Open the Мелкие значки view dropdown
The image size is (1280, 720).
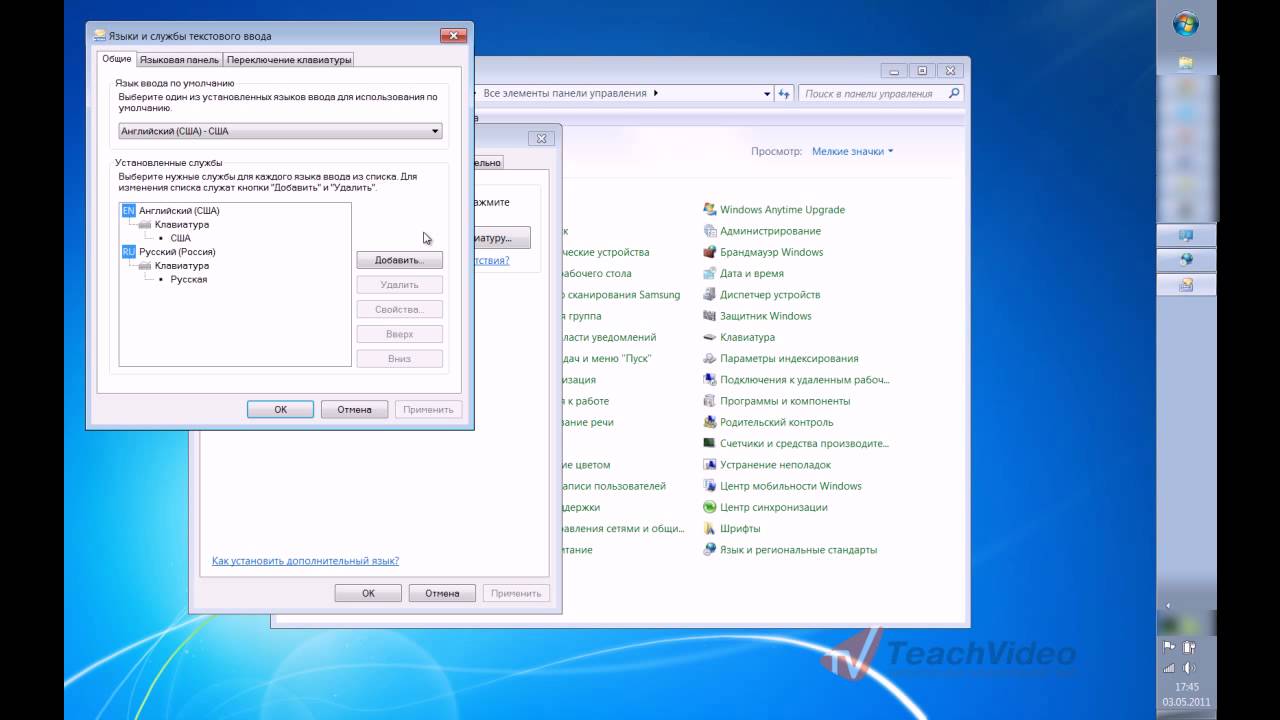(852, 151)
